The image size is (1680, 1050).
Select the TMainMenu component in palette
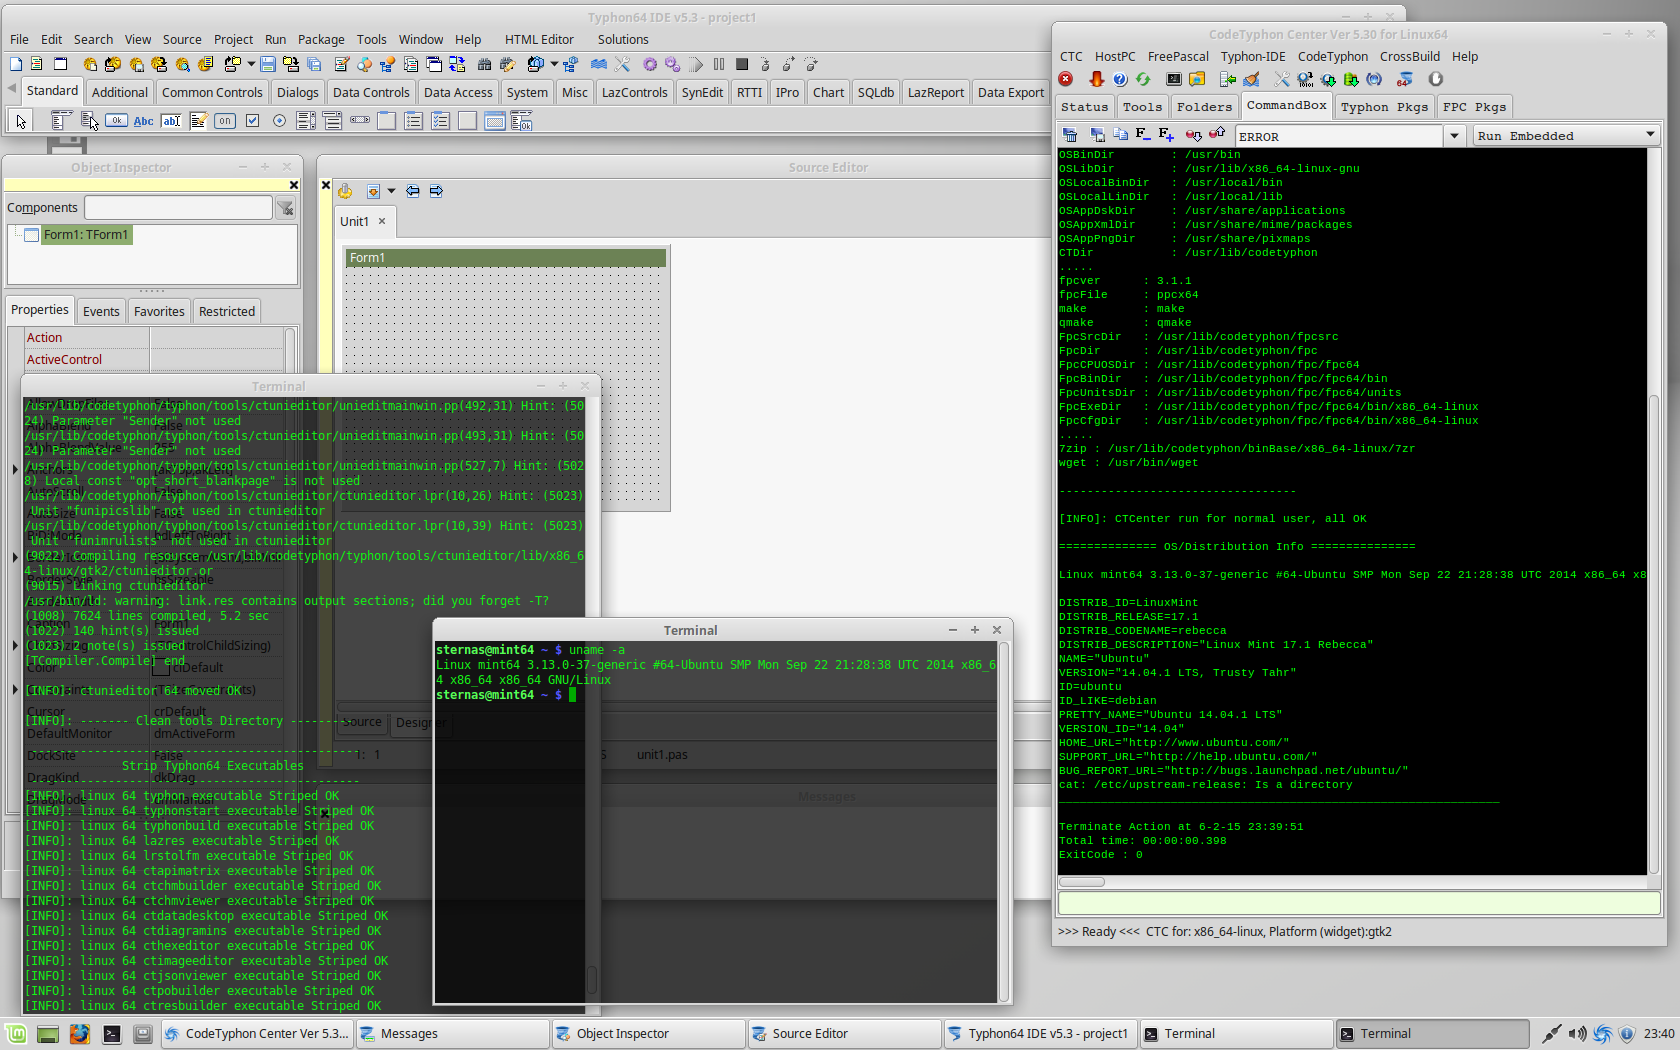click(60, 121)
